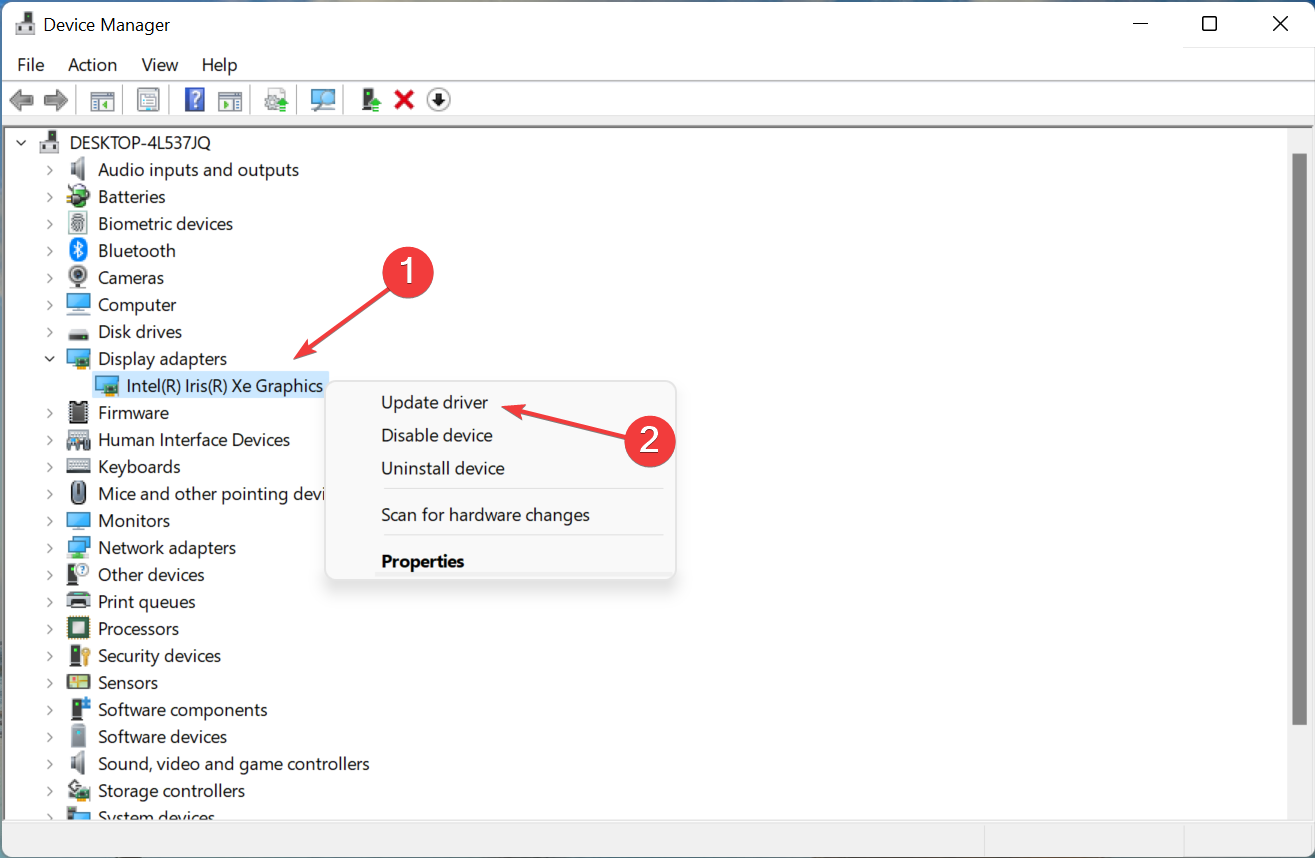
Task: Click the gear with green arrow toolbar icon
Action: coord(276,100)
